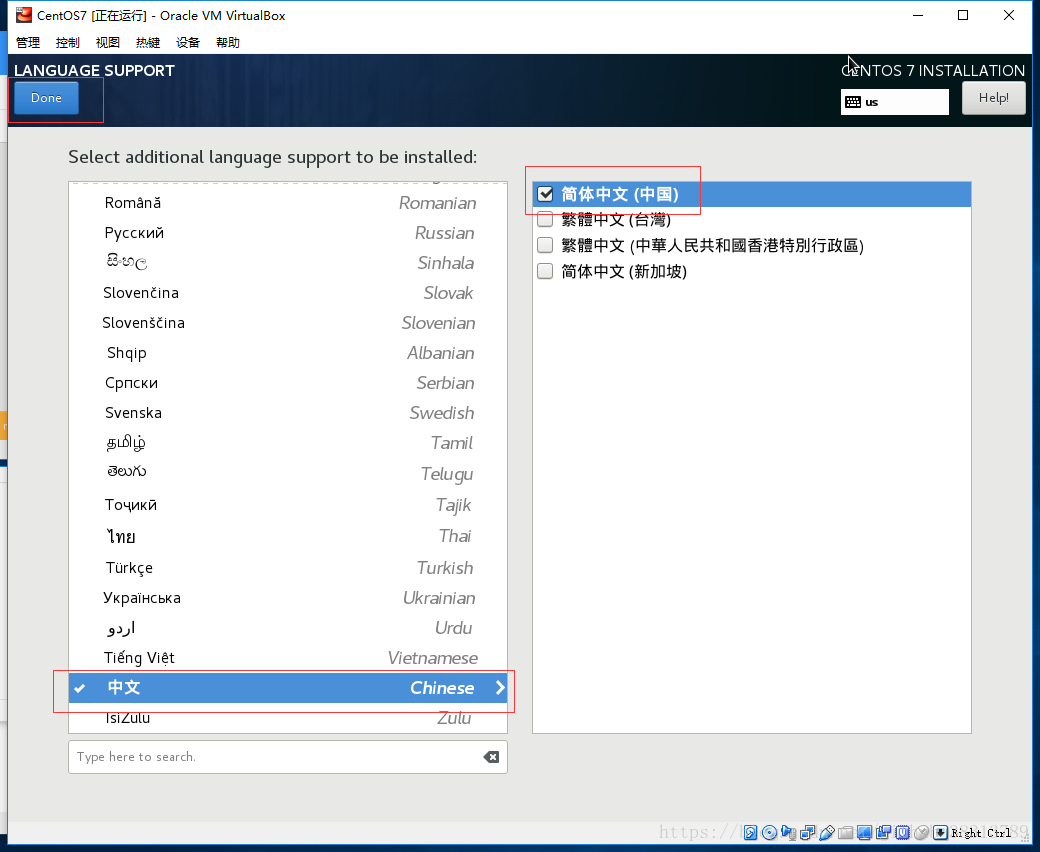Select the 中文 Chinese language row
1040x852 pixels.
[x=288, y=688]
